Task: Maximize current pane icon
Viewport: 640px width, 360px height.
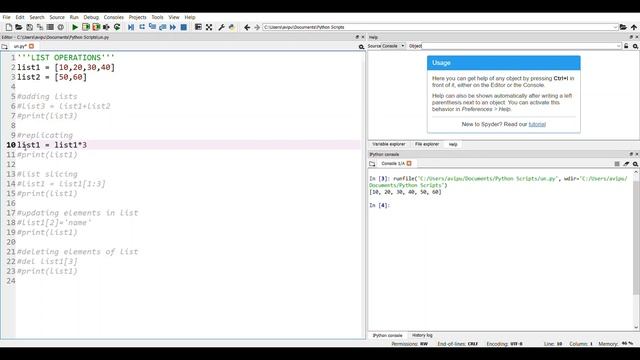Action: click(x=198, y=27)
